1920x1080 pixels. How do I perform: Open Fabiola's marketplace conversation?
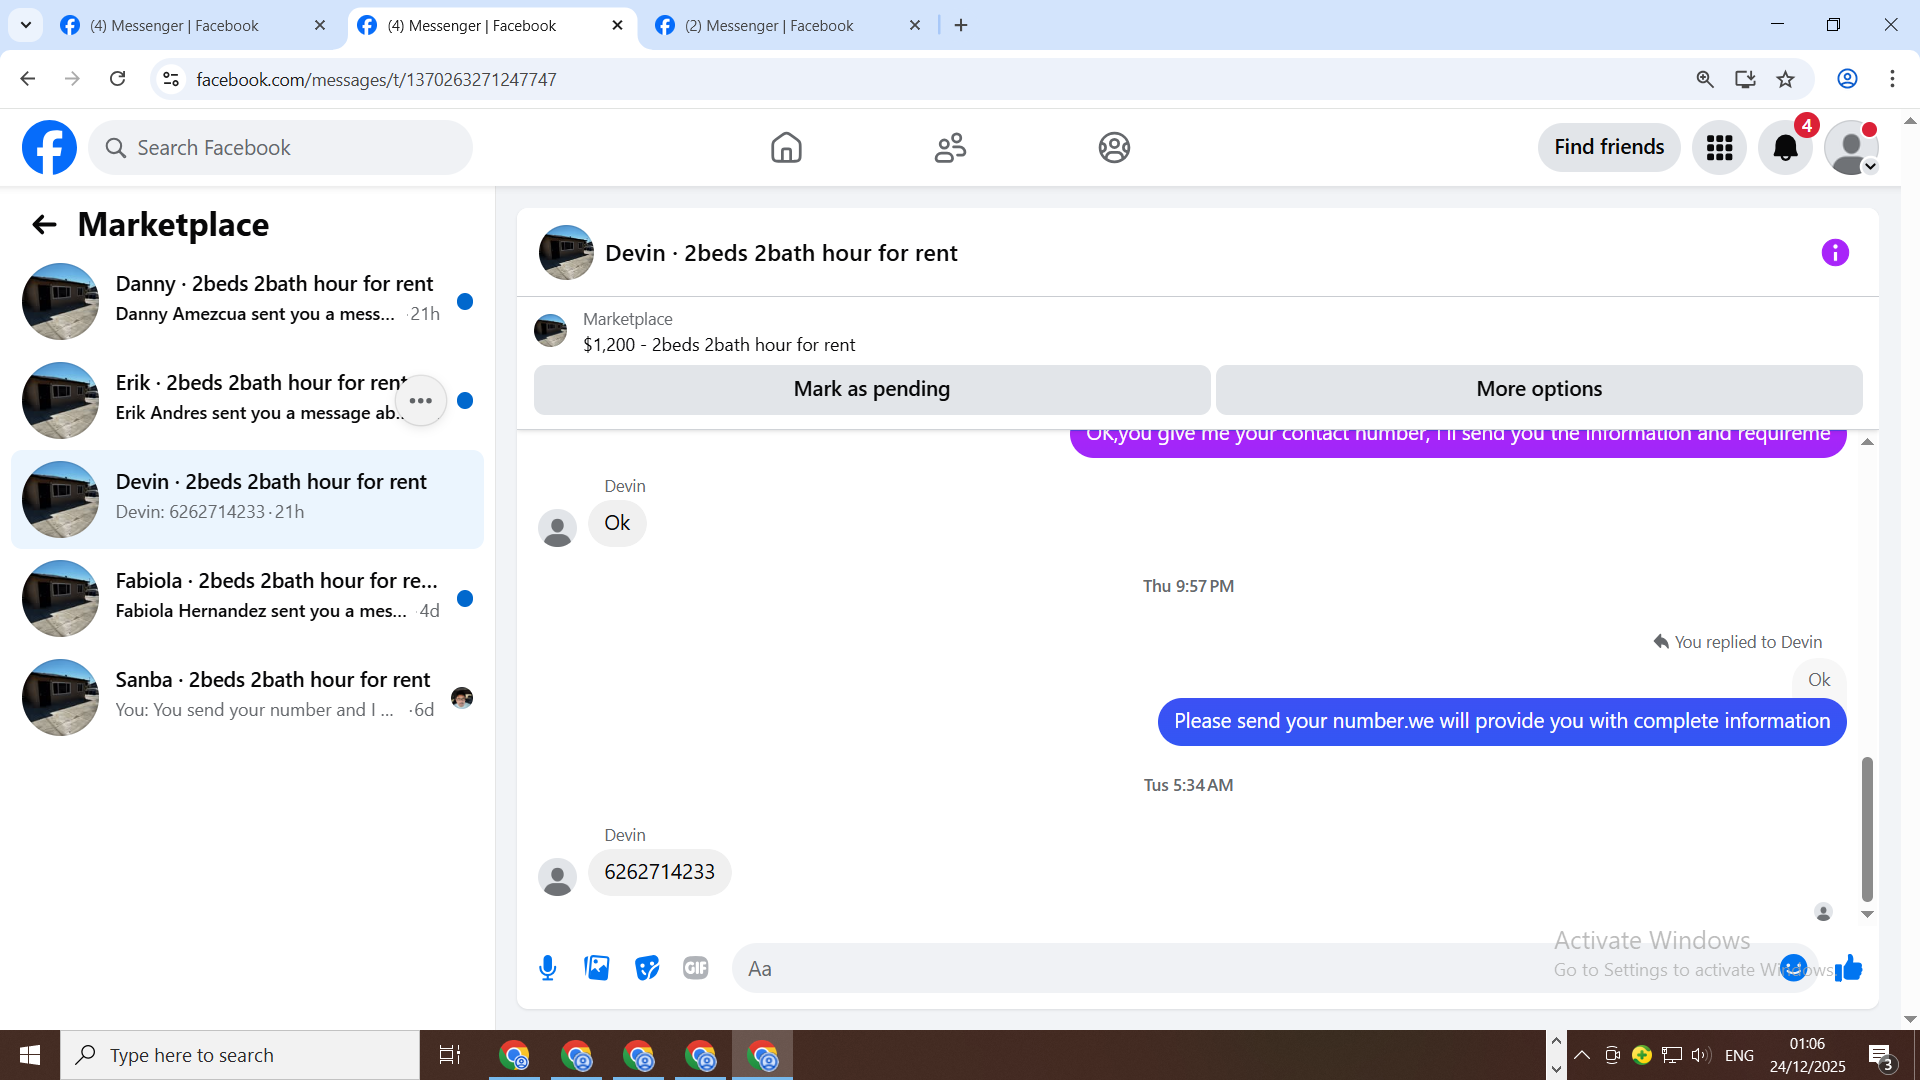click(247, 597)
